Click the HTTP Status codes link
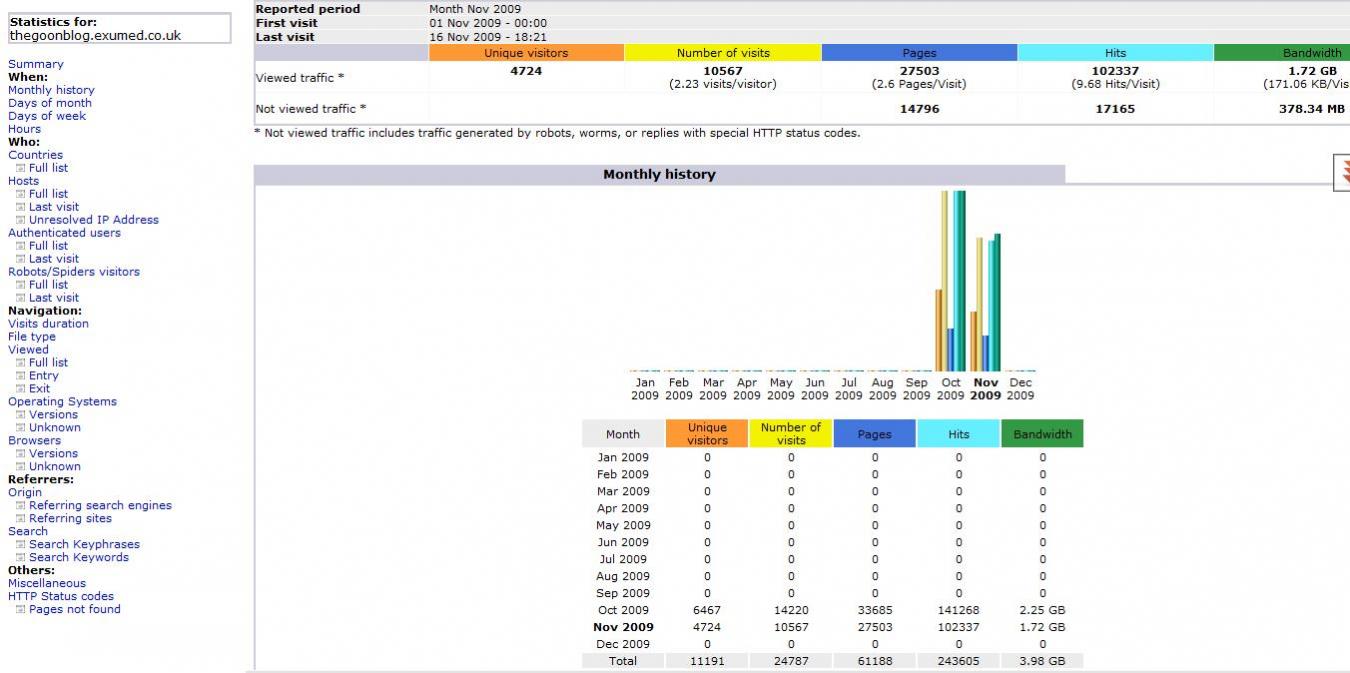This screenshot has width=1350, height=673. (x=61, y=597)
